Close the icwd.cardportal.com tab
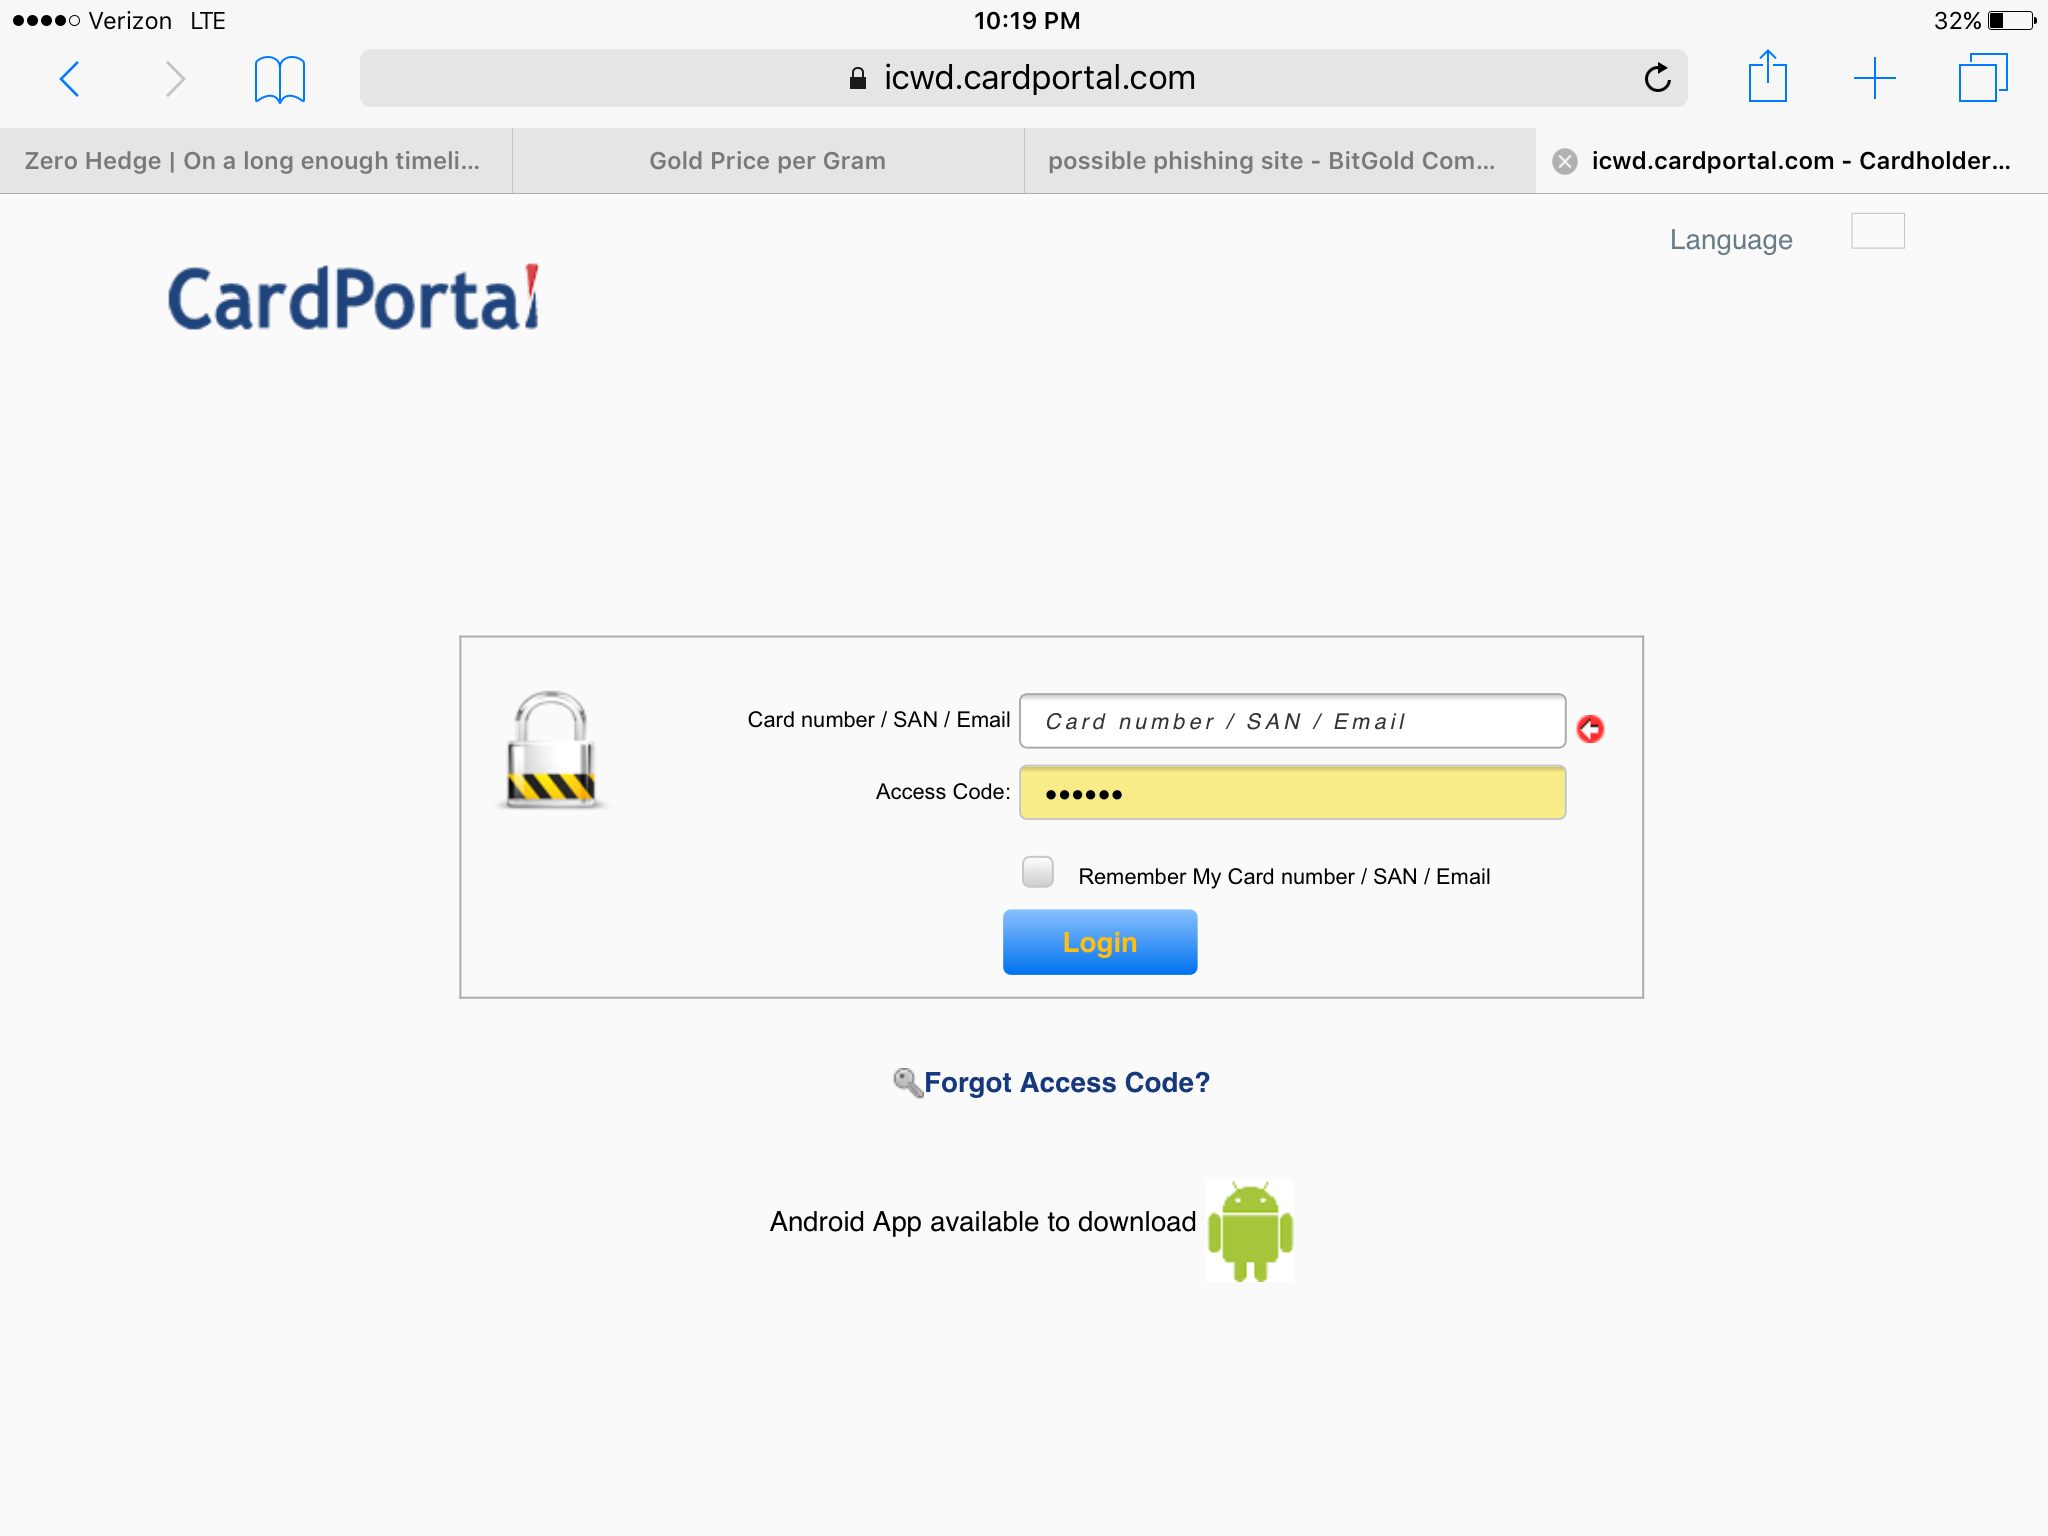Screen dimensions: 2048x1536 click(1565, 161)
